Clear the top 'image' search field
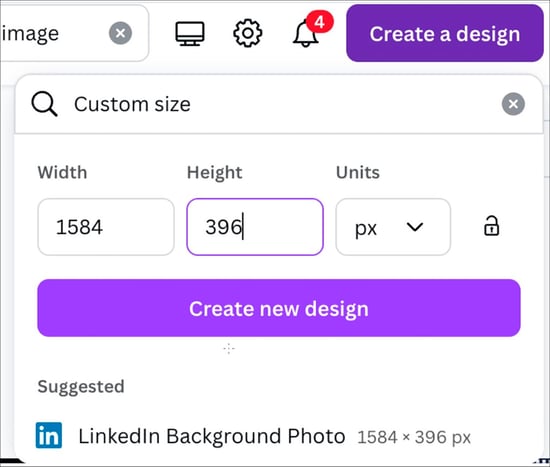Screen dimensions: 550x467 coord(120,33)
